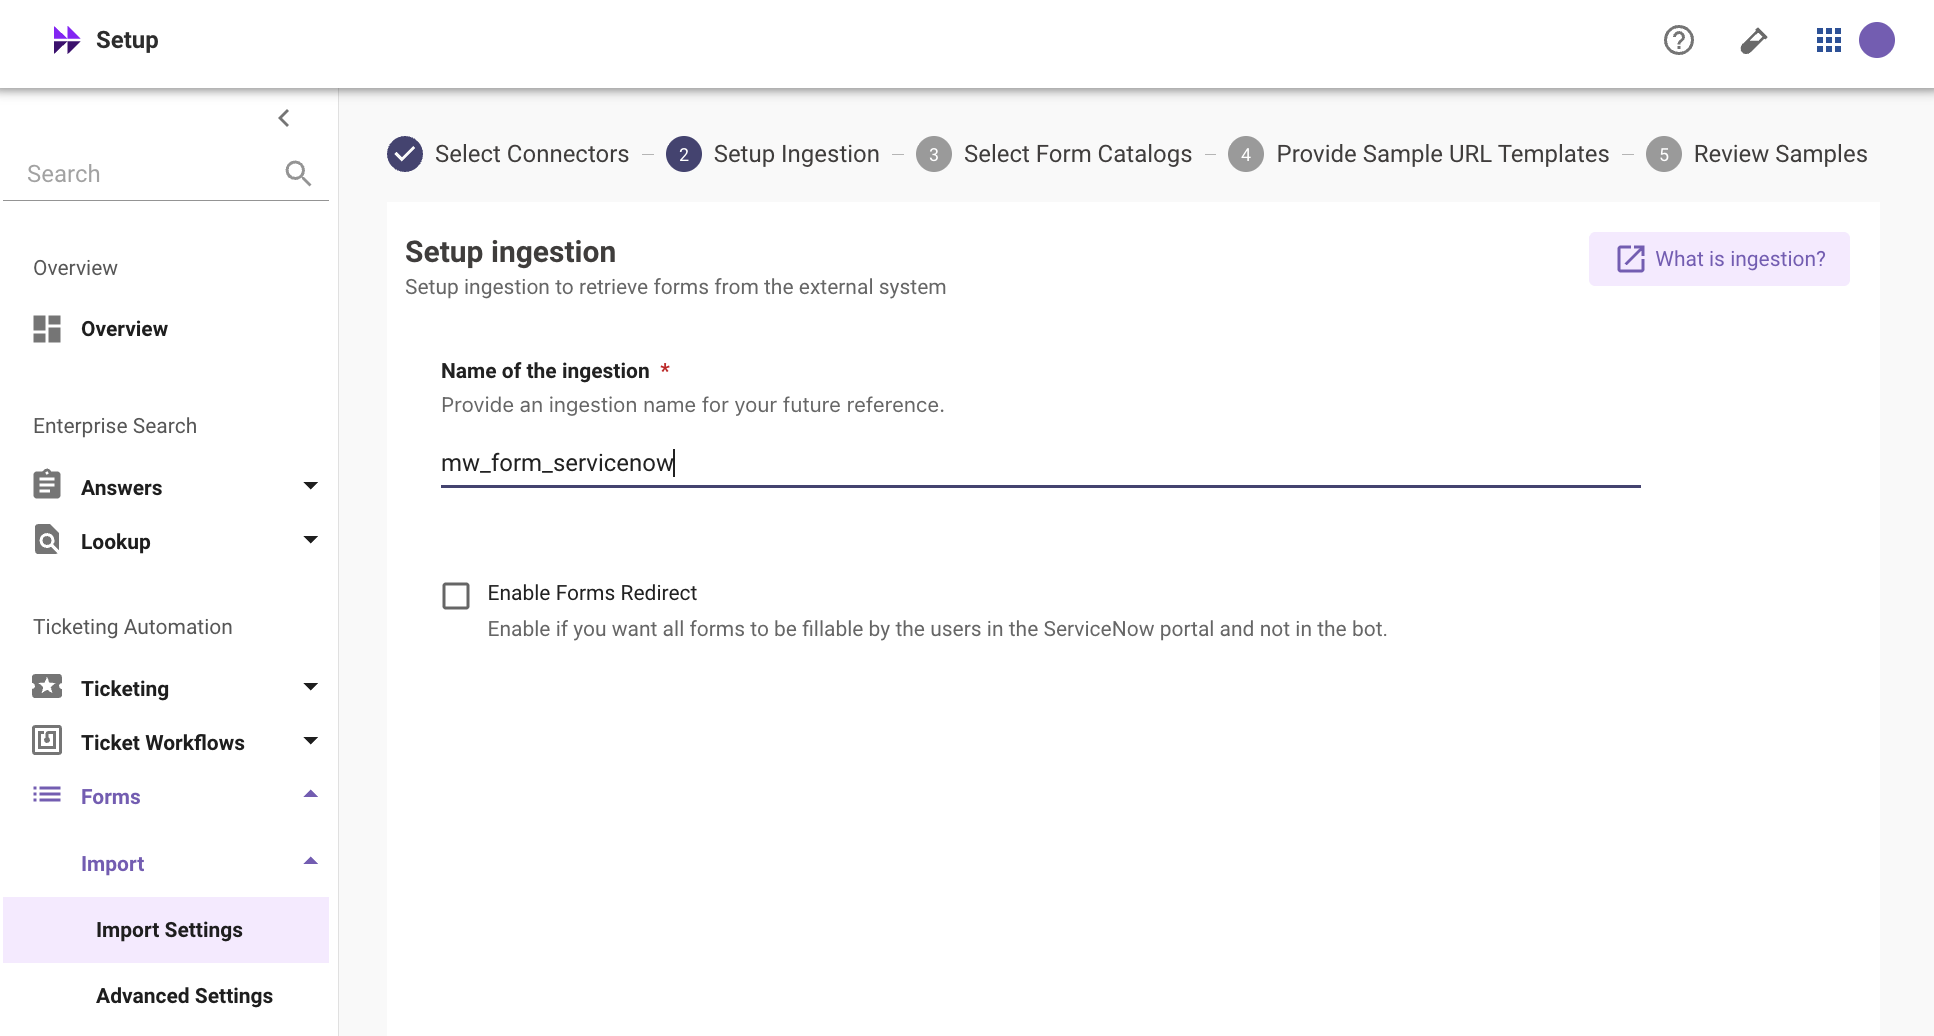Image resolution: width=1934 pixels, height=1036 pixels.
Task: Go to Select Connectors step
Action: 509,154
